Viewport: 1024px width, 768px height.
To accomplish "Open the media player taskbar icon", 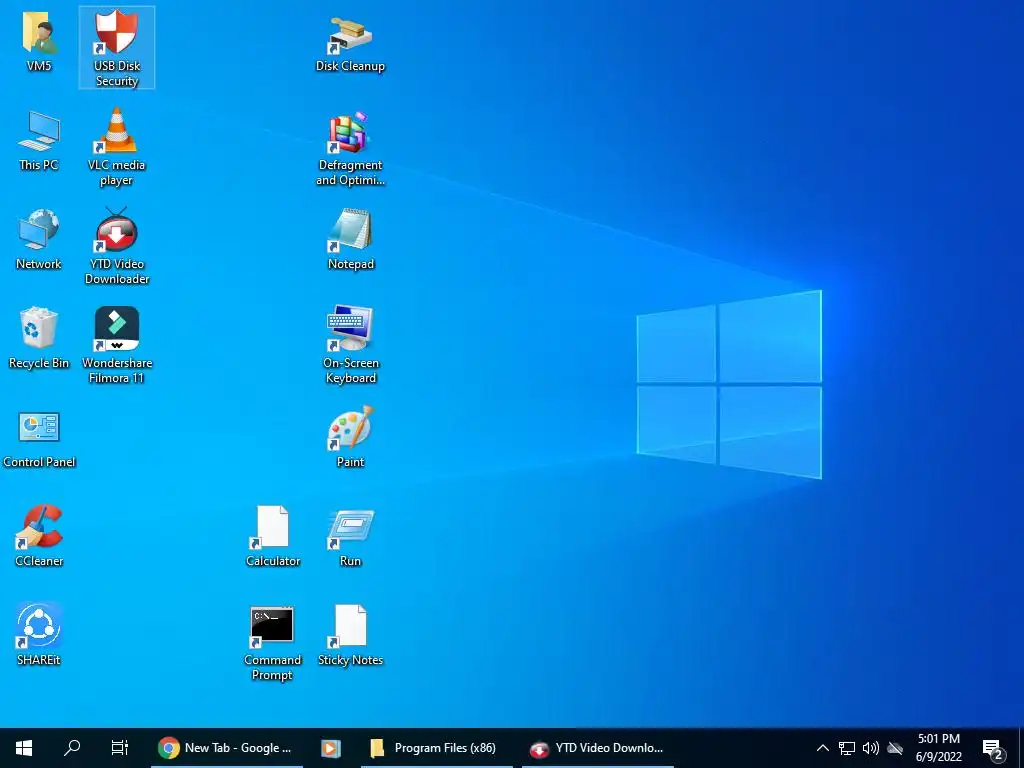I will (x=330, y=748).
